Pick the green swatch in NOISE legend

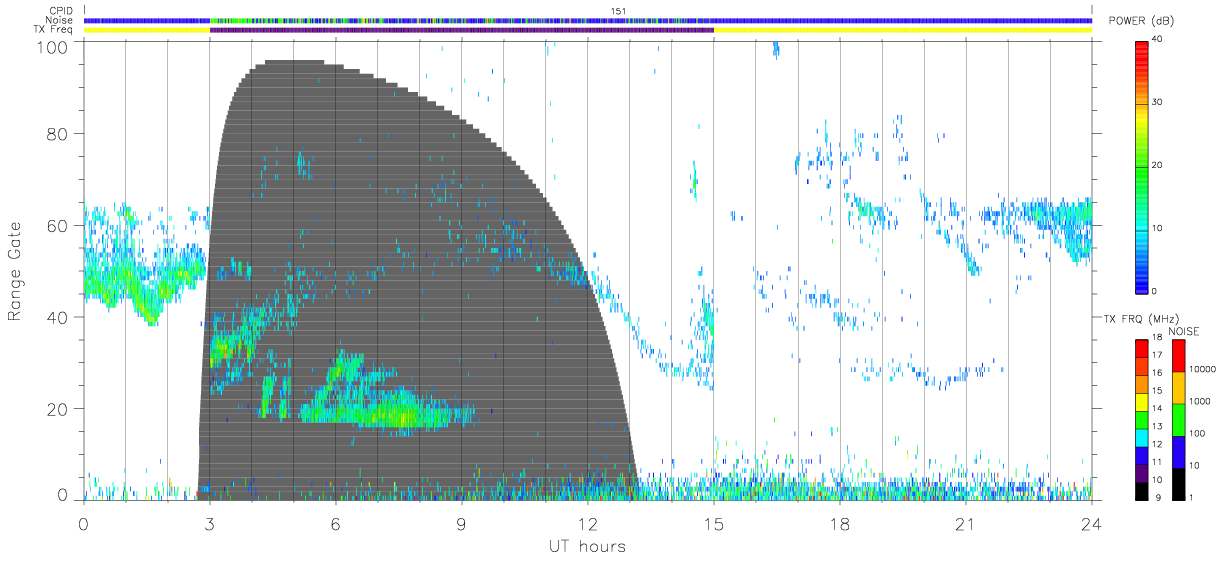[1178, 420]
